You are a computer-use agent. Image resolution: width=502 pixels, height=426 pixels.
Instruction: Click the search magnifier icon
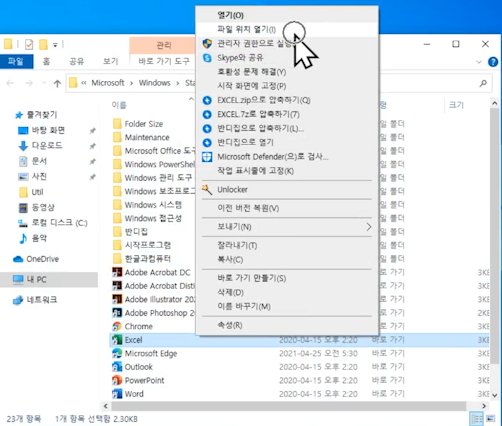pyautogui.click(x=483, y=83)
